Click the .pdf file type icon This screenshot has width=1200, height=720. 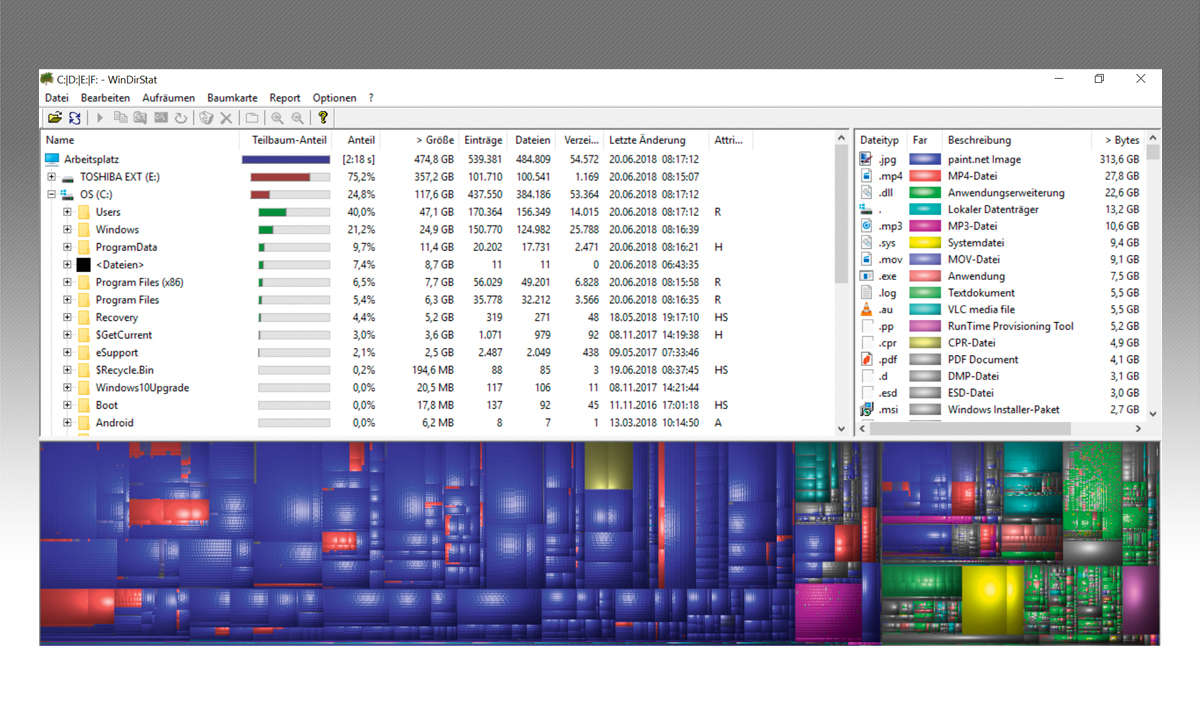867,359
